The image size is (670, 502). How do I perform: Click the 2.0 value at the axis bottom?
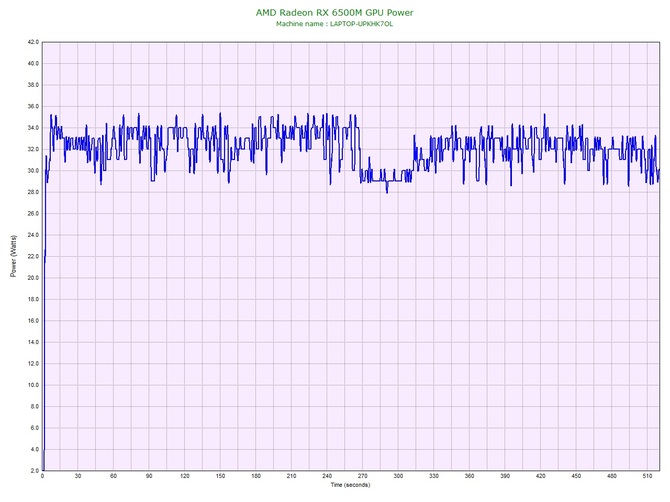pyautogui.click(x=34, y=470)
